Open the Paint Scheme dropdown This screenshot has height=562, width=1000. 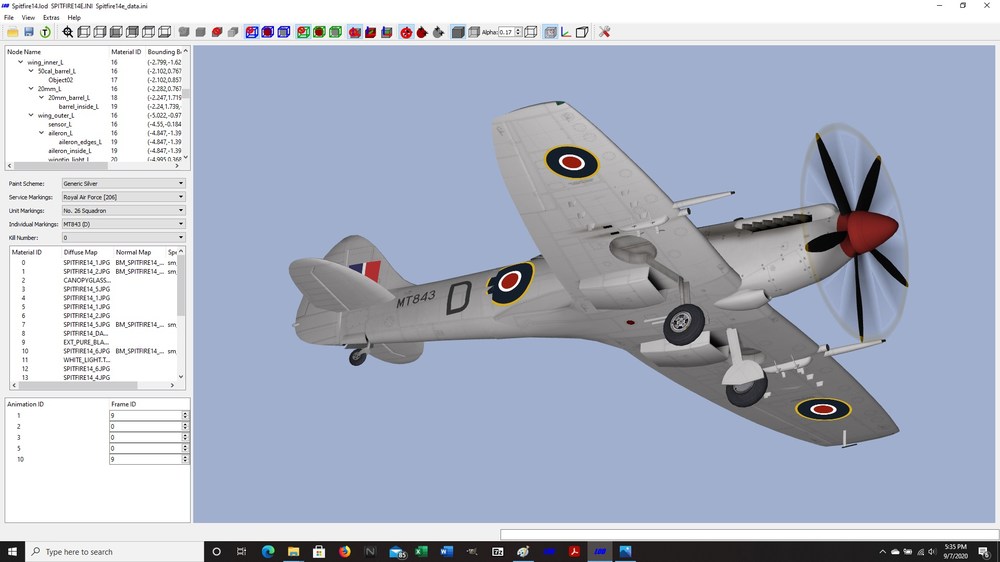[123, 184]
